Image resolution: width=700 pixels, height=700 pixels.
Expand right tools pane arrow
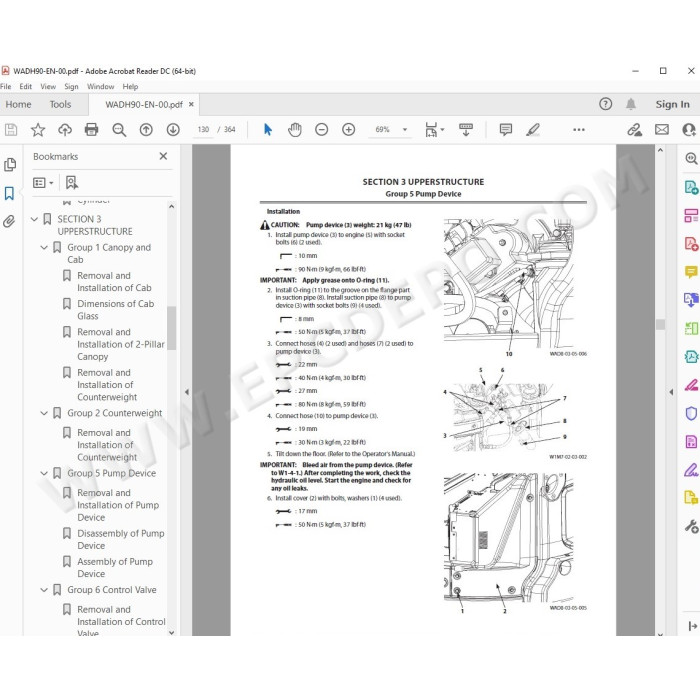coord(671,392)
